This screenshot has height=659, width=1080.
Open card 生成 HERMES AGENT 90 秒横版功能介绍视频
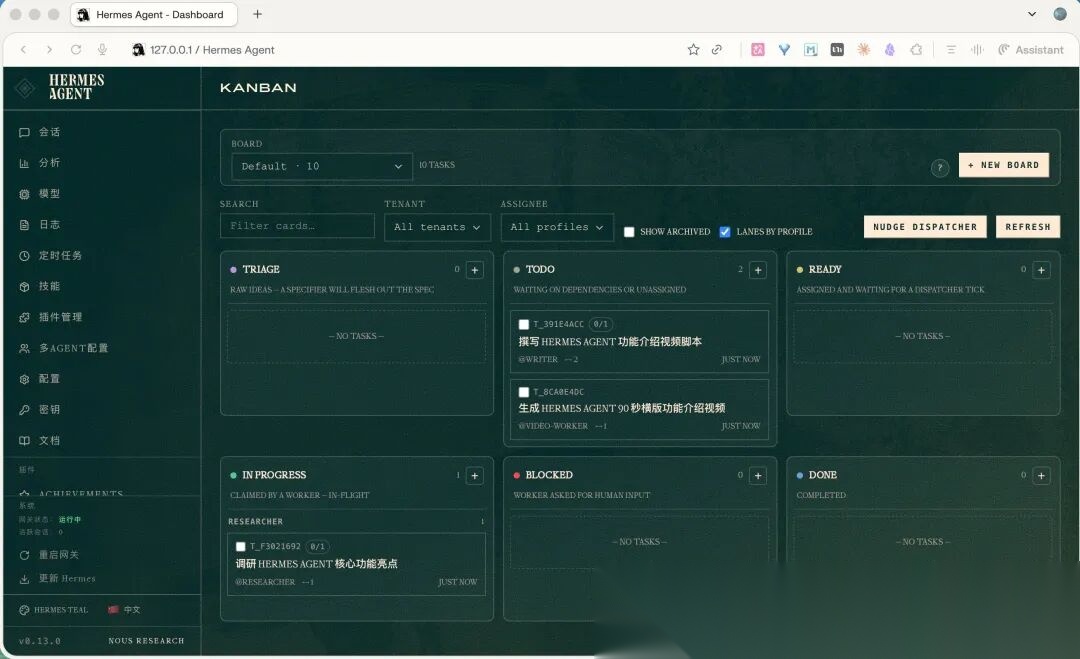tap(639, 409)
